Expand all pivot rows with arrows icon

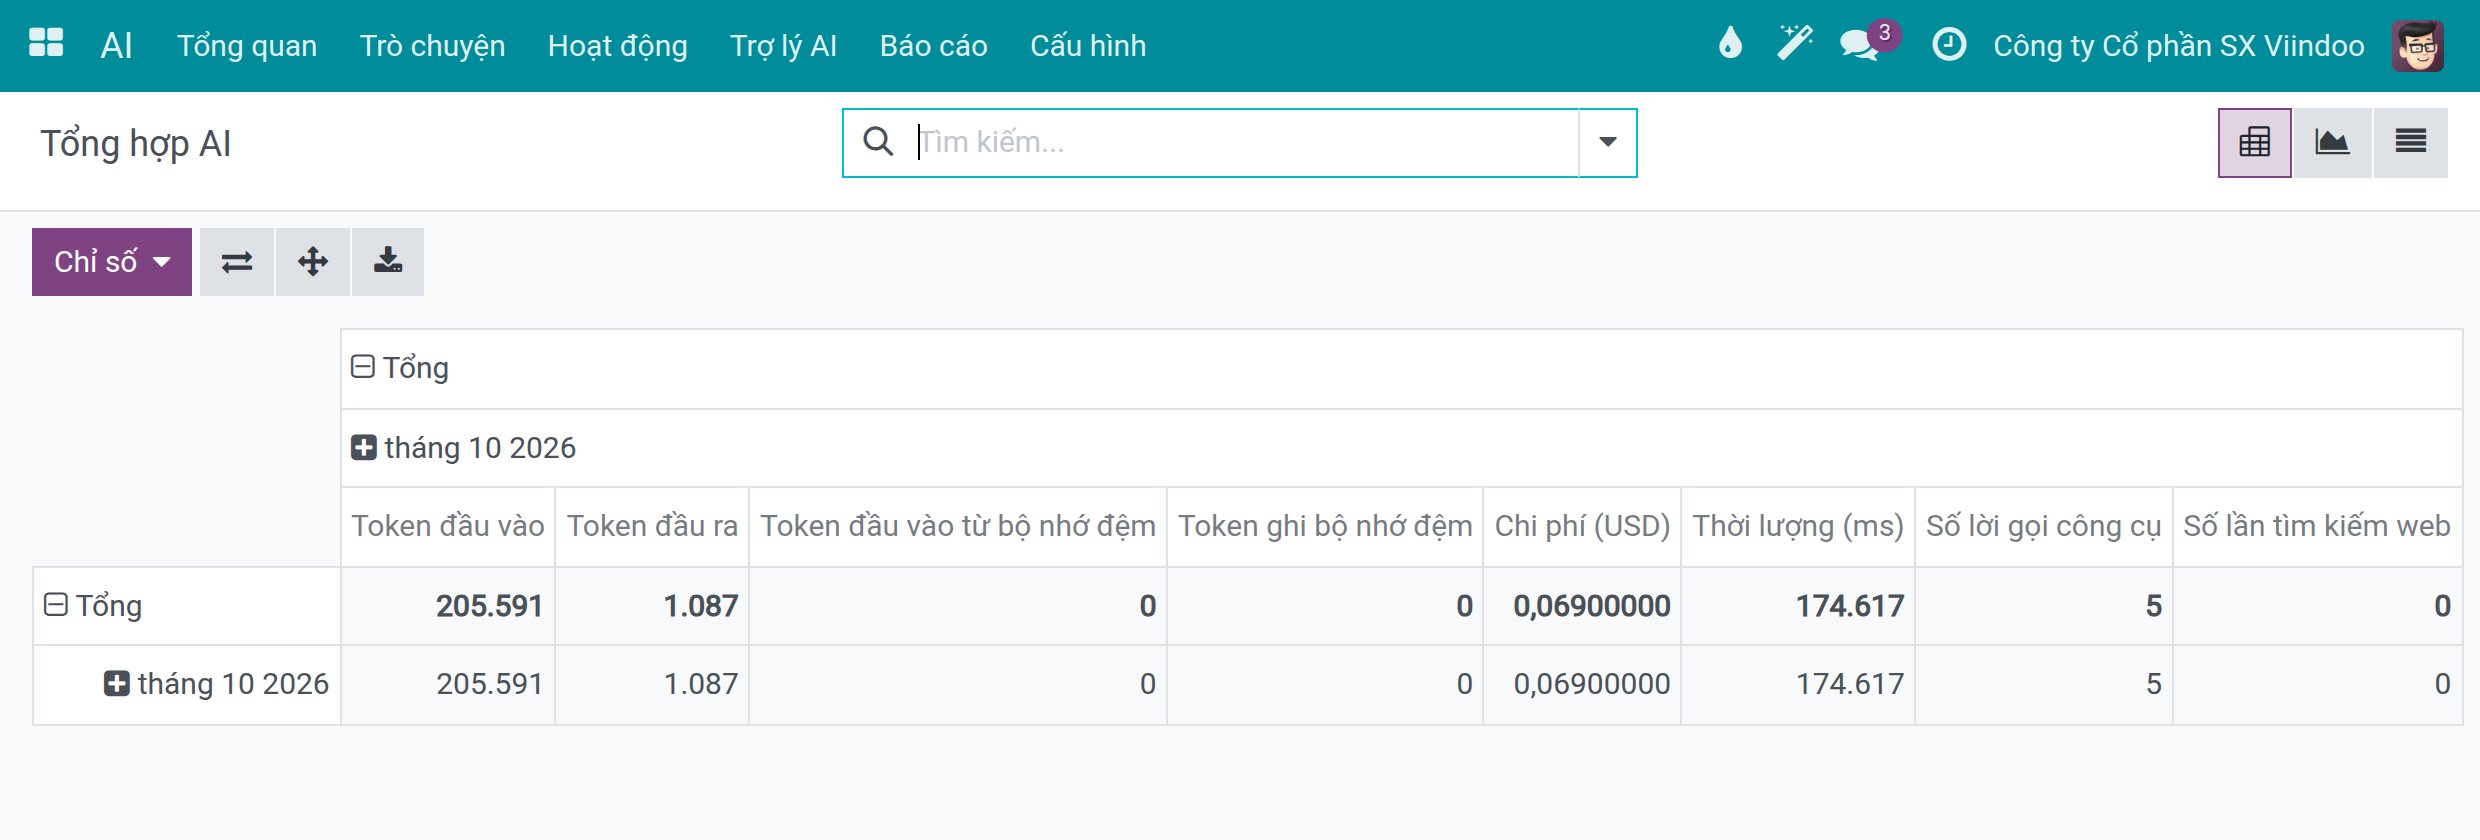[x=313, y=262]
